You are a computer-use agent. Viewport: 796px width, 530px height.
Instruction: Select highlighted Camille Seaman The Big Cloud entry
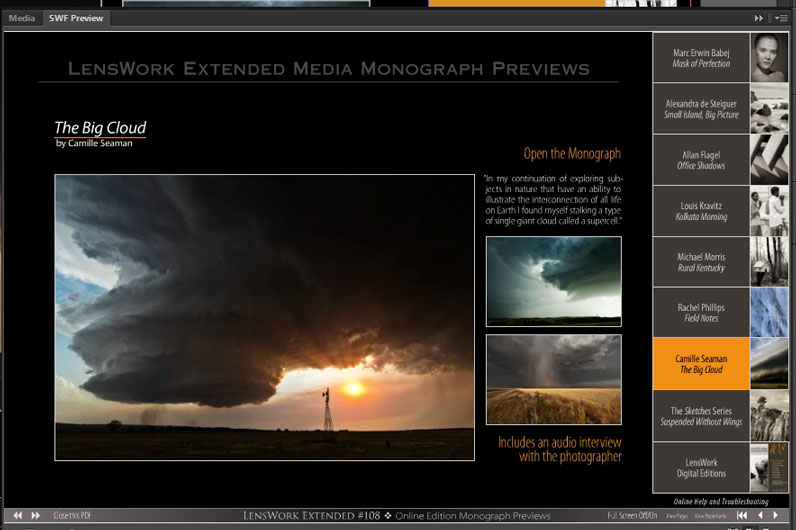click(701, 364)
